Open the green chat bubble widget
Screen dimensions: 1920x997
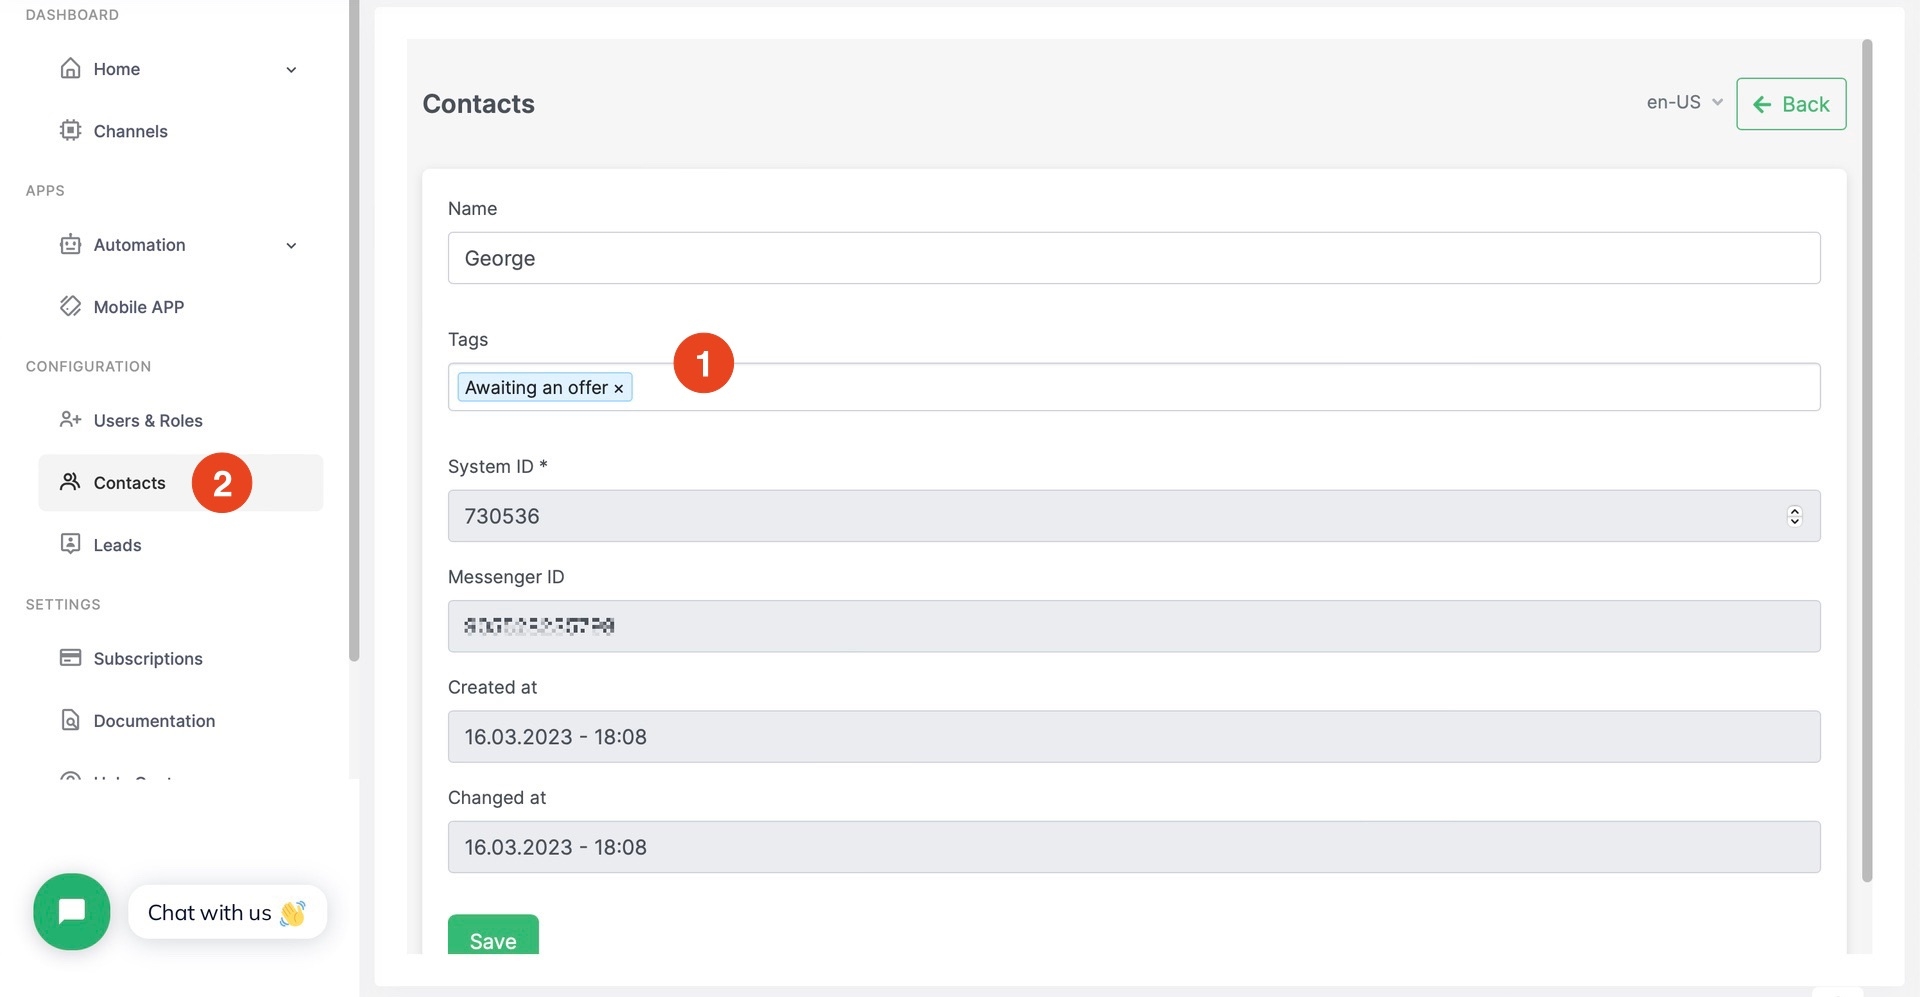[72, 912]
